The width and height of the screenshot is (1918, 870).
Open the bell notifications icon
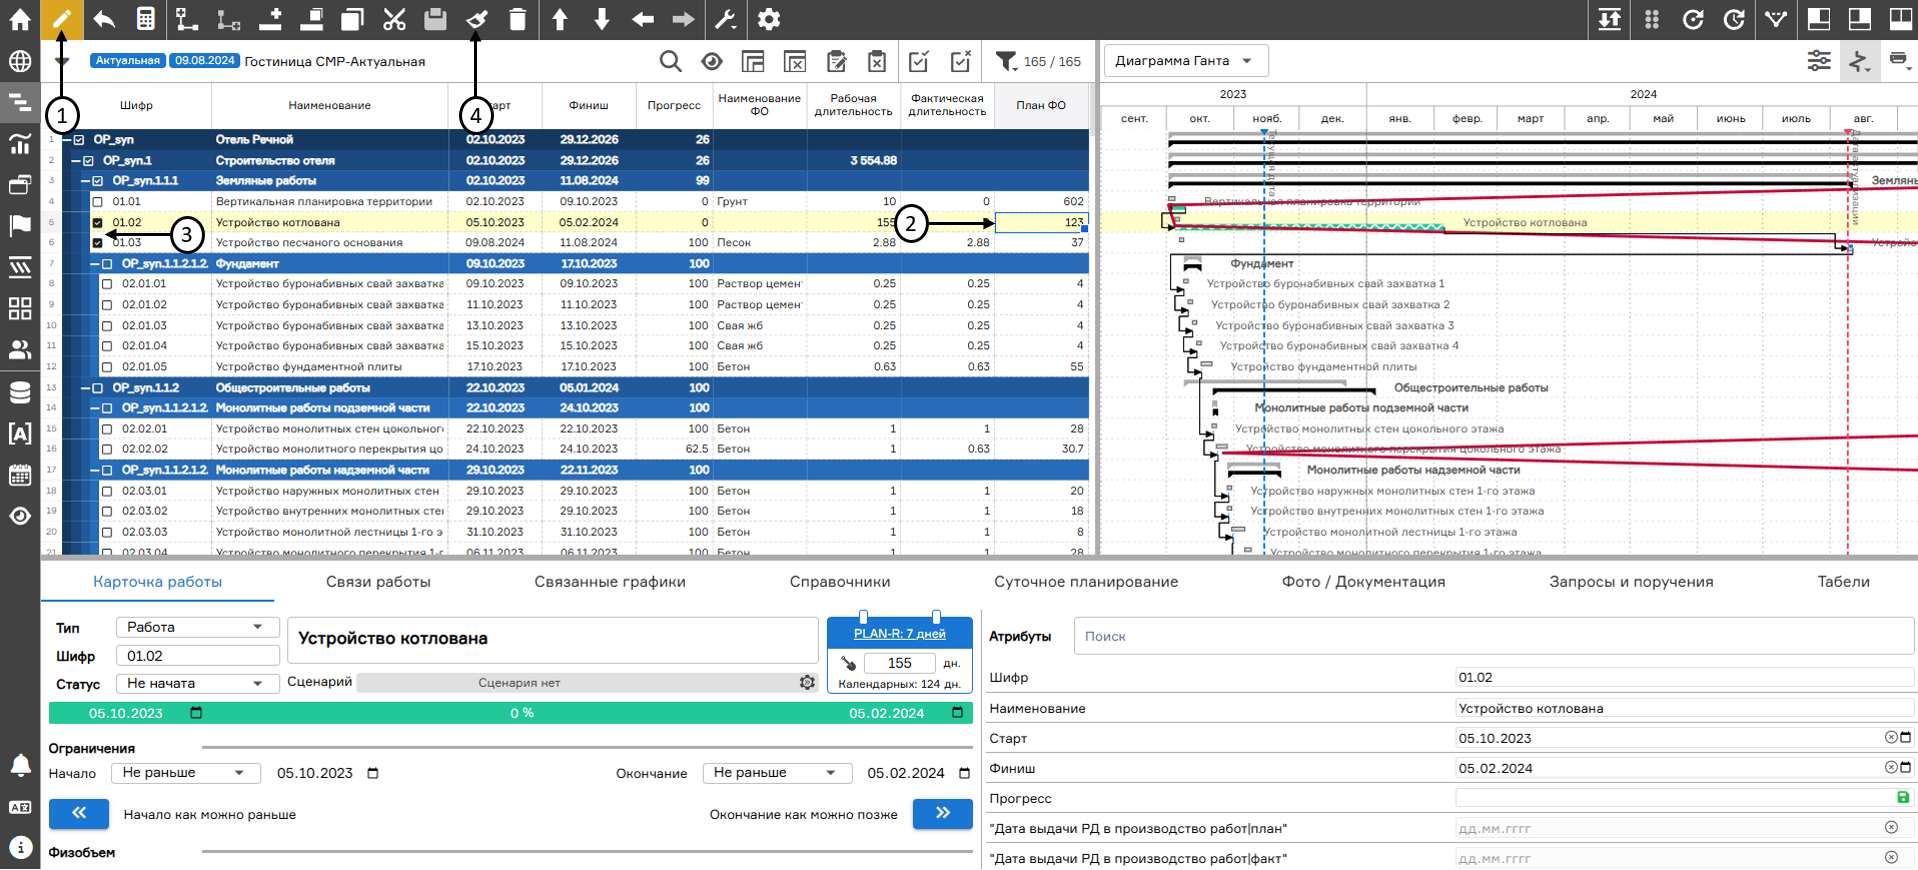pyautogui.click(x=20, y=765)
